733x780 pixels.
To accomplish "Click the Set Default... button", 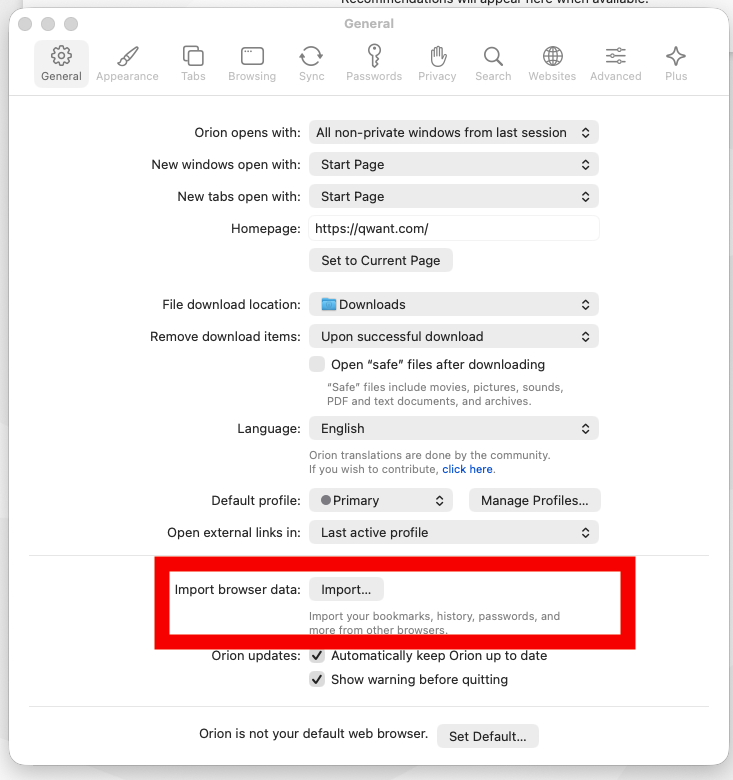I will point(487,736).
